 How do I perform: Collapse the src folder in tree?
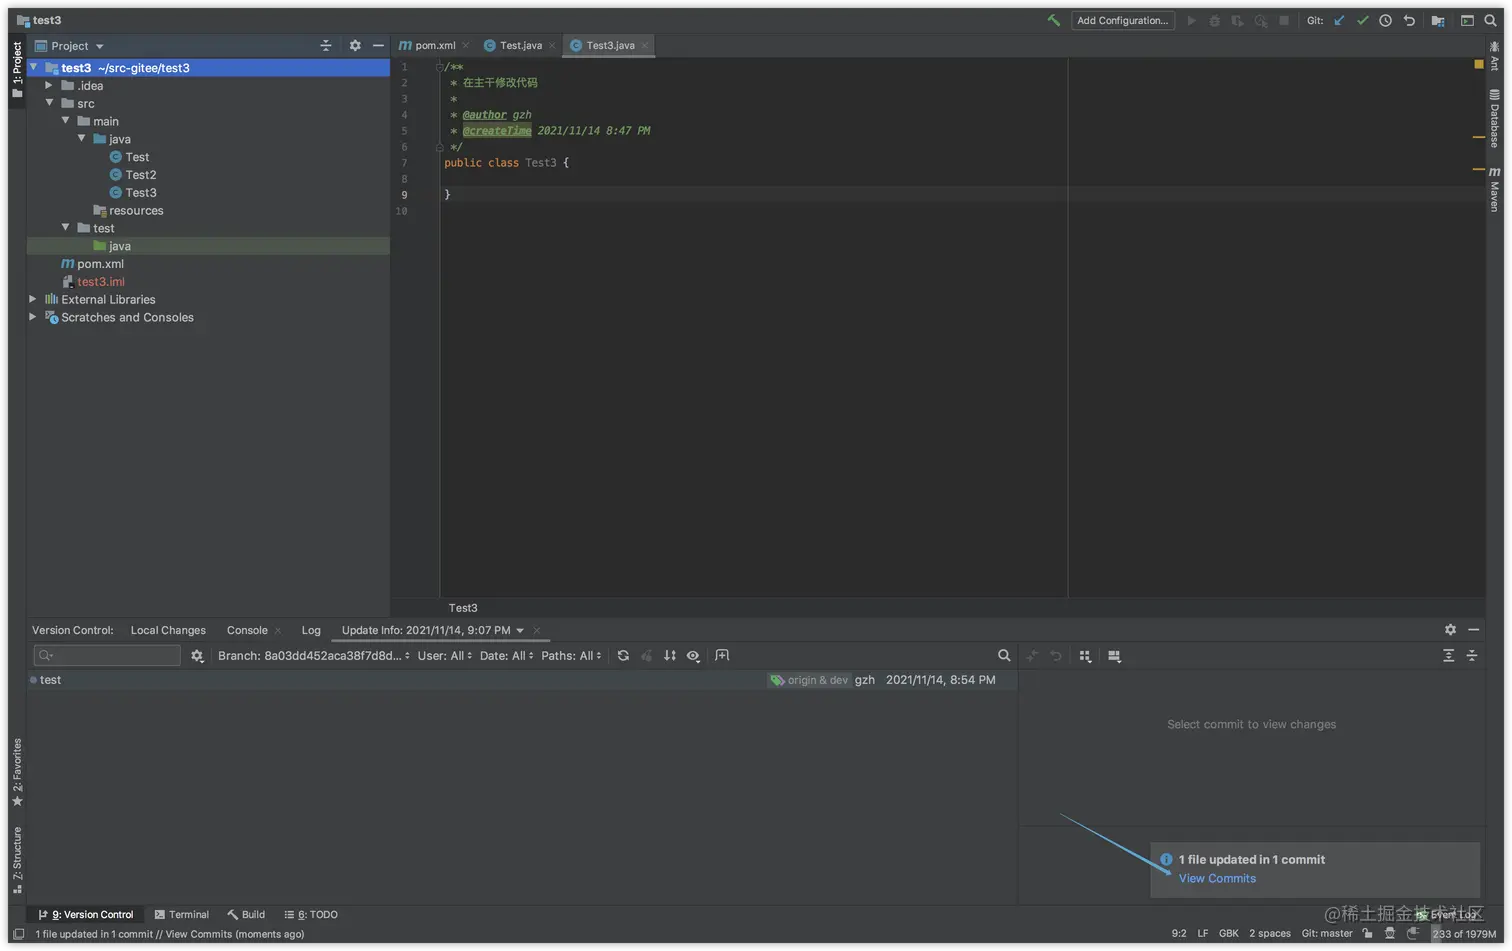click(x=49, y=103)
